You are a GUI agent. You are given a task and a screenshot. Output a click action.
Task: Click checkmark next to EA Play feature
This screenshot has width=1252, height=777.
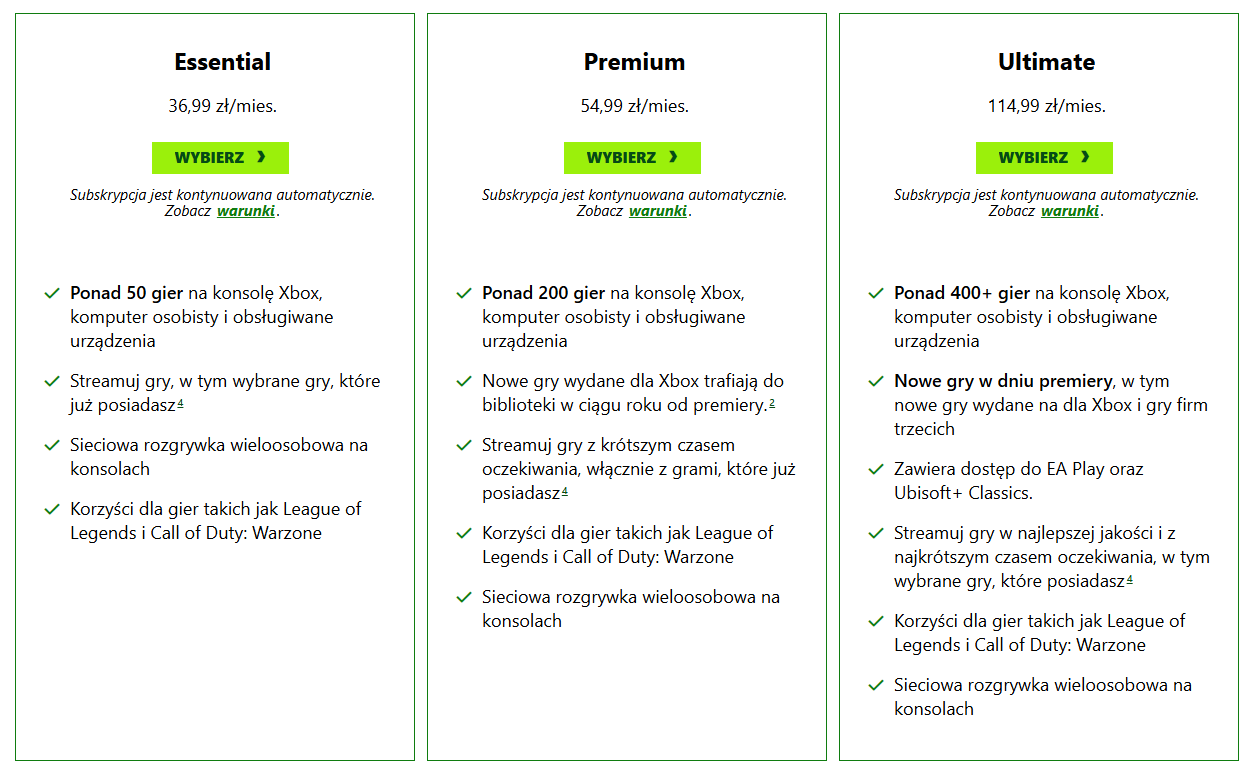click(x=876, y=470)
